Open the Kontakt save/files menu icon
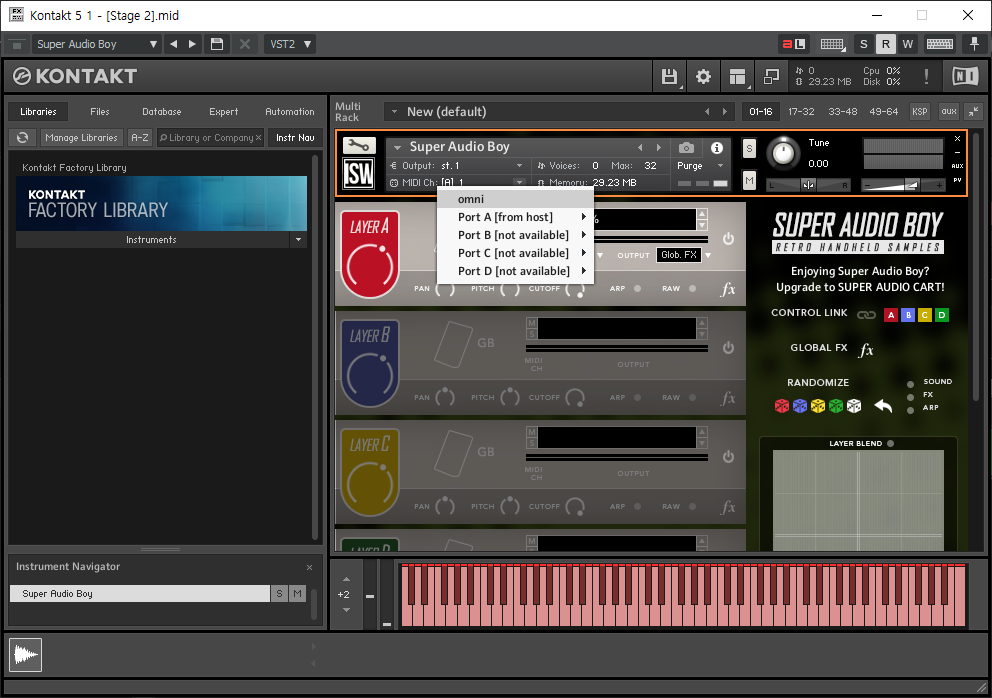 [x=669, y=77]
